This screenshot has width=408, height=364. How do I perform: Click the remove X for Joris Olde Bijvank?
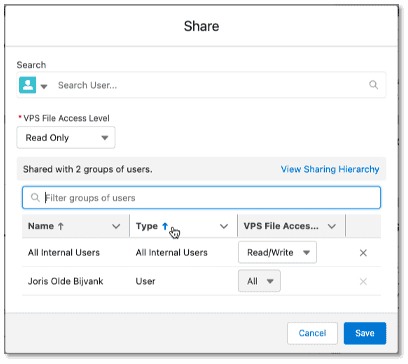(x=363, y=282)
